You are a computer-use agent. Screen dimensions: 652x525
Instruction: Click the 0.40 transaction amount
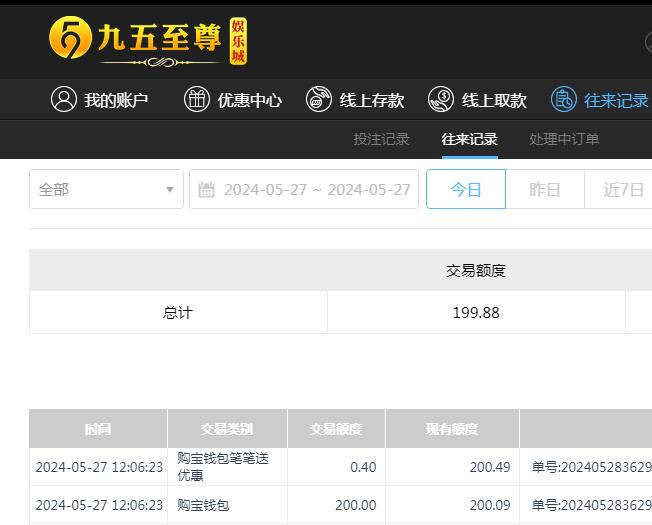click(363, 467)
